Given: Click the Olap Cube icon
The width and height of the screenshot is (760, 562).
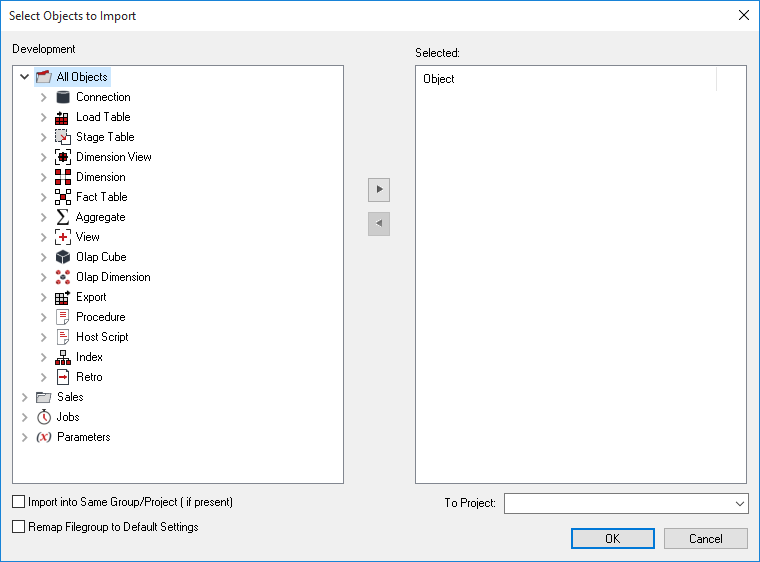Looking at the screenshot, I should point(63,257).
